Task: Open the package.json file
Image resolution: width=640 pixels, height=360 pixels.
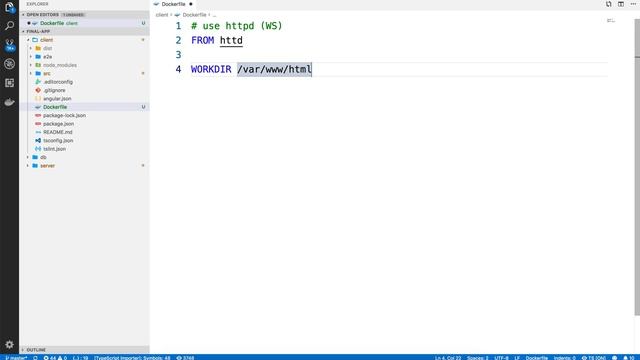Action: (x=84, y=124)
